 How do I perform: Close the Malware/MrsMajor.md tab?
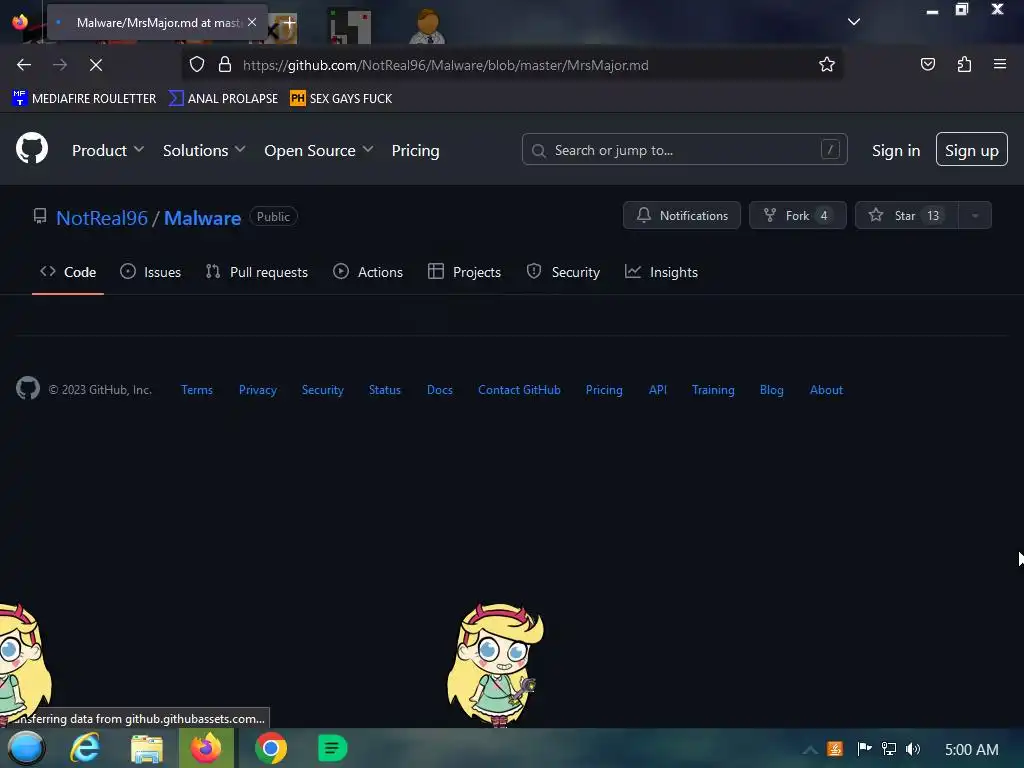(252, 22)
